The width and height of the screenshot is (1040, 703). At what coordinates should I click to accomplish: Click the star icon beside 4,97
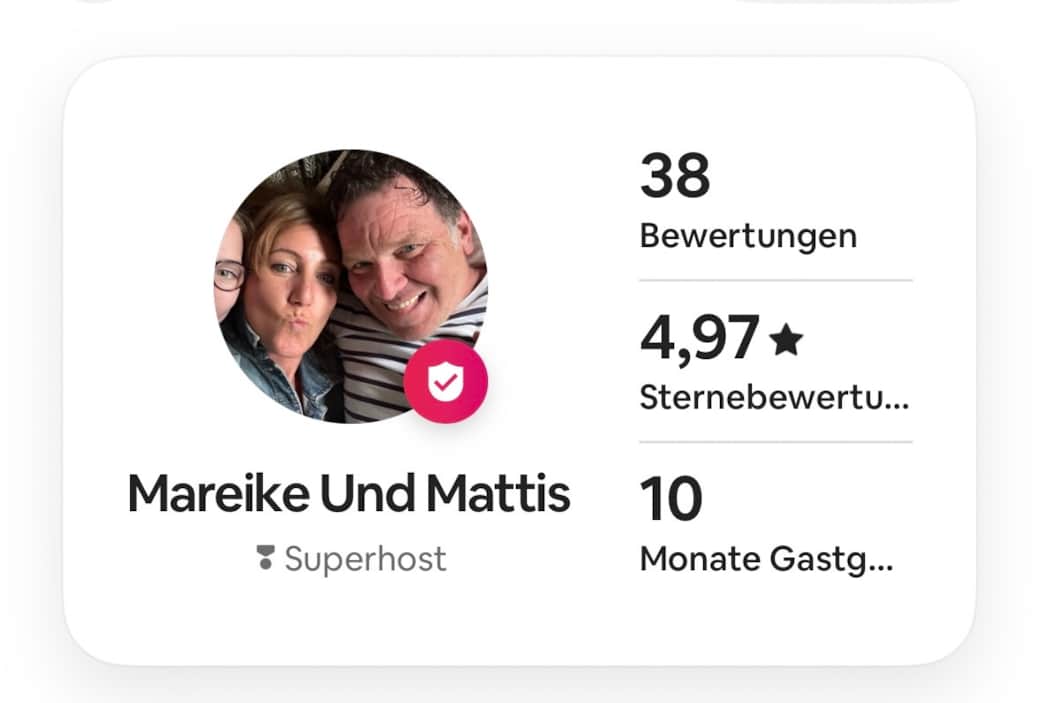[x=787, y=340]
